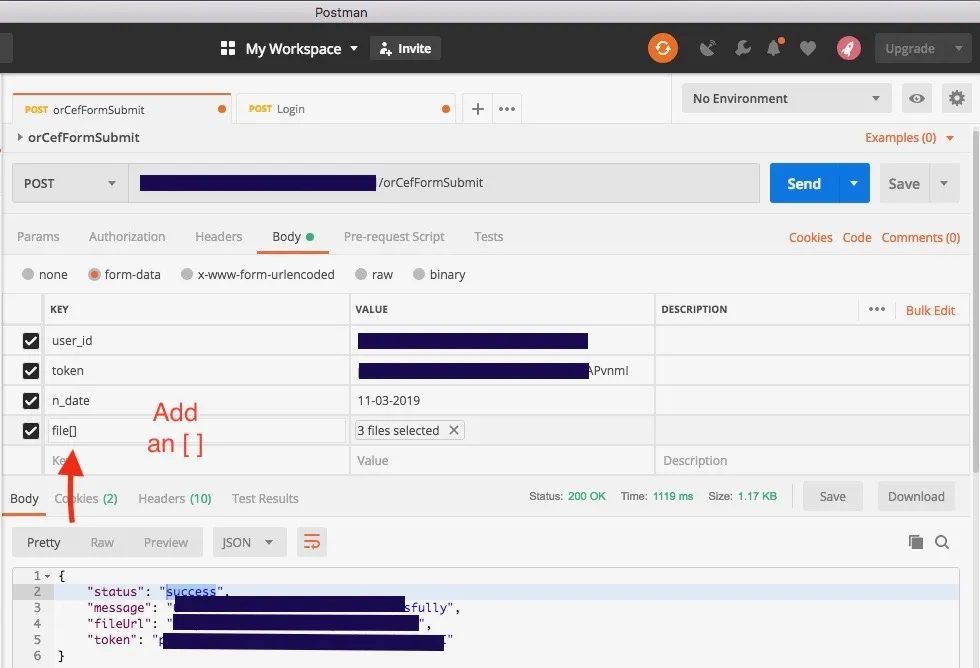Image resolution: width=980 pixels, height=668 pixels.
Task: Click the environment quick look eye icon
Action: click(916, 98)
